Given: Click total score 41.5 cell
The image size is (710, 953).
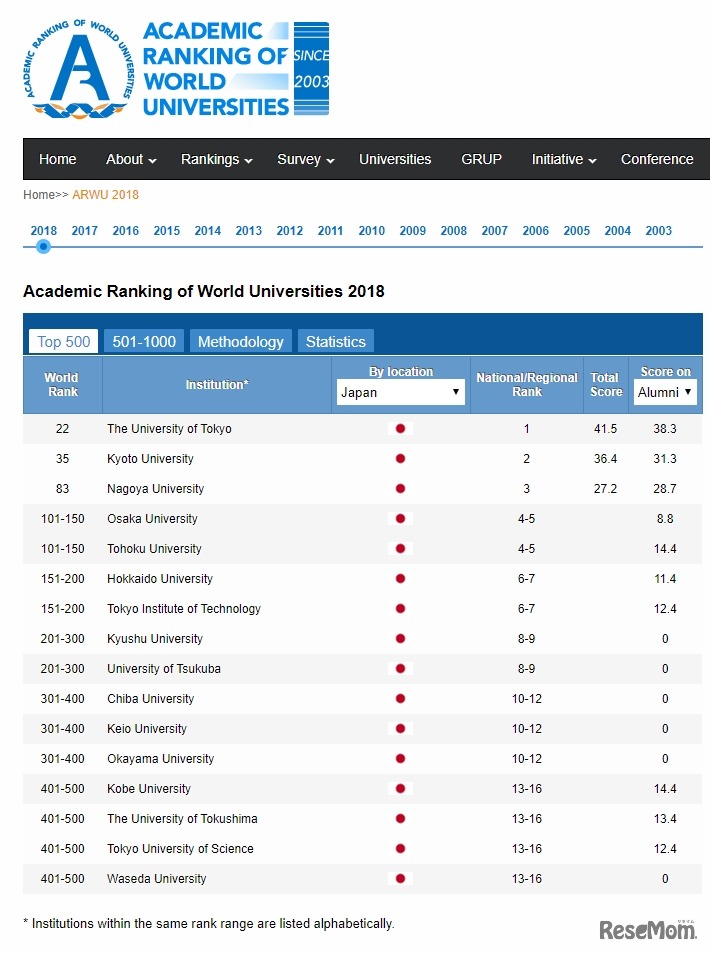Looking at the screenshot, I should tap(605, 428).
